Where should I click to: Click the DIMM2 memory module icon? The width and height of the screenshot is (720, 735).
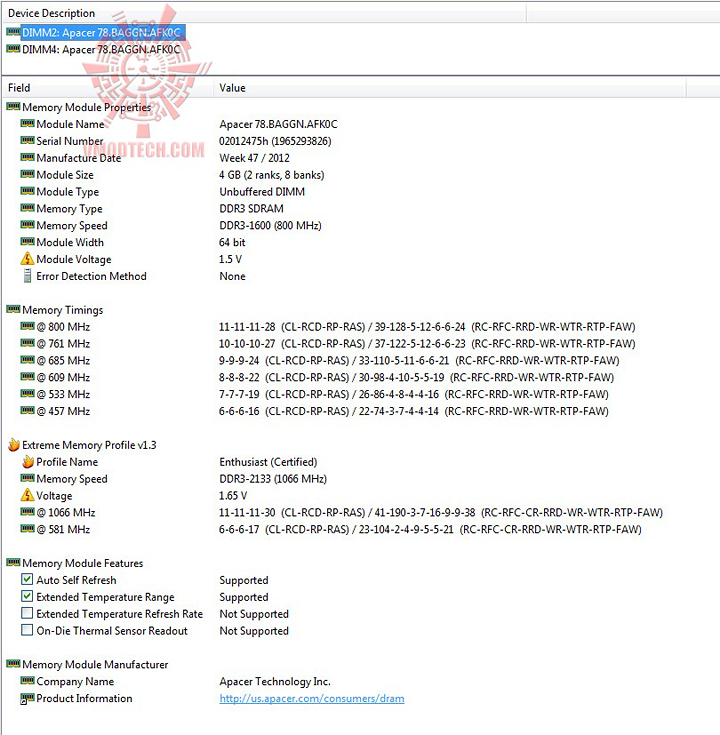[x=13, y=32]
